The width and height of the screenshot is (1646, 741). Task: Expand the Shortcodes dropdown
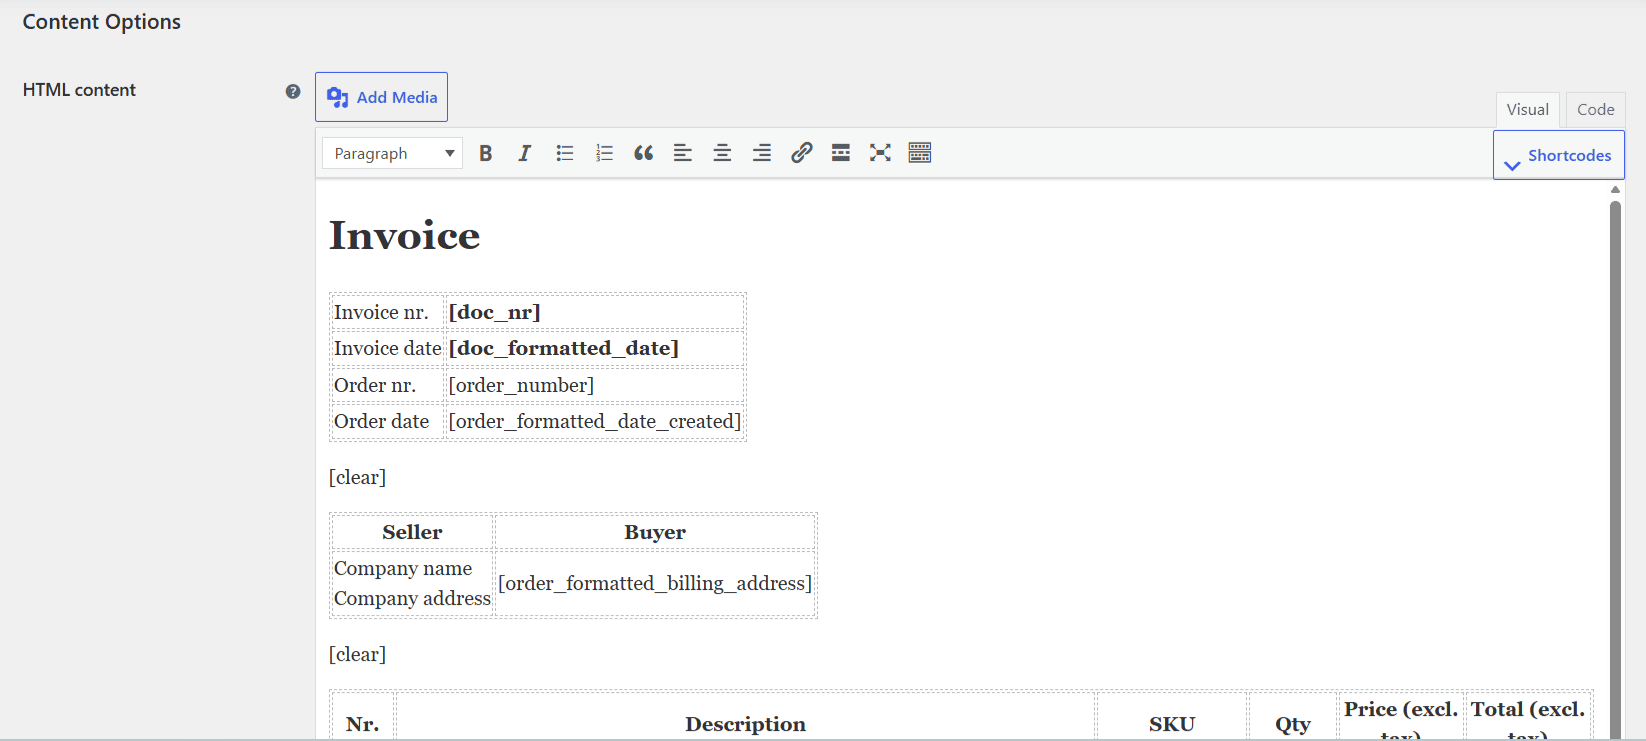(1559, 155)
